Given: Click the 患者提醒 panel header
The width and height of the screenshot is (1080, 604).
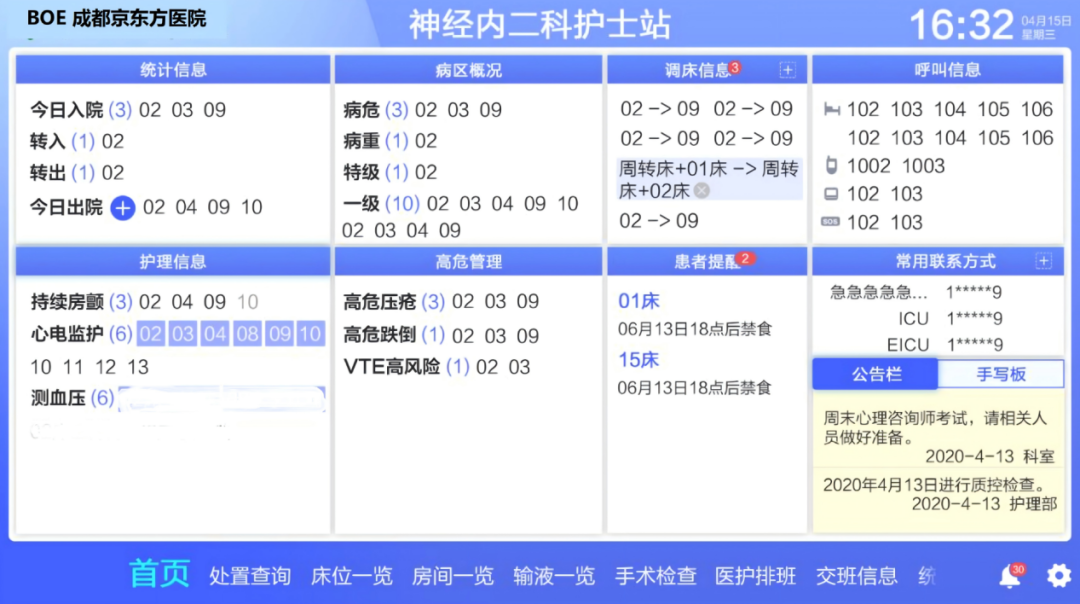Looking at the screenshot, I should coord(706,261).
